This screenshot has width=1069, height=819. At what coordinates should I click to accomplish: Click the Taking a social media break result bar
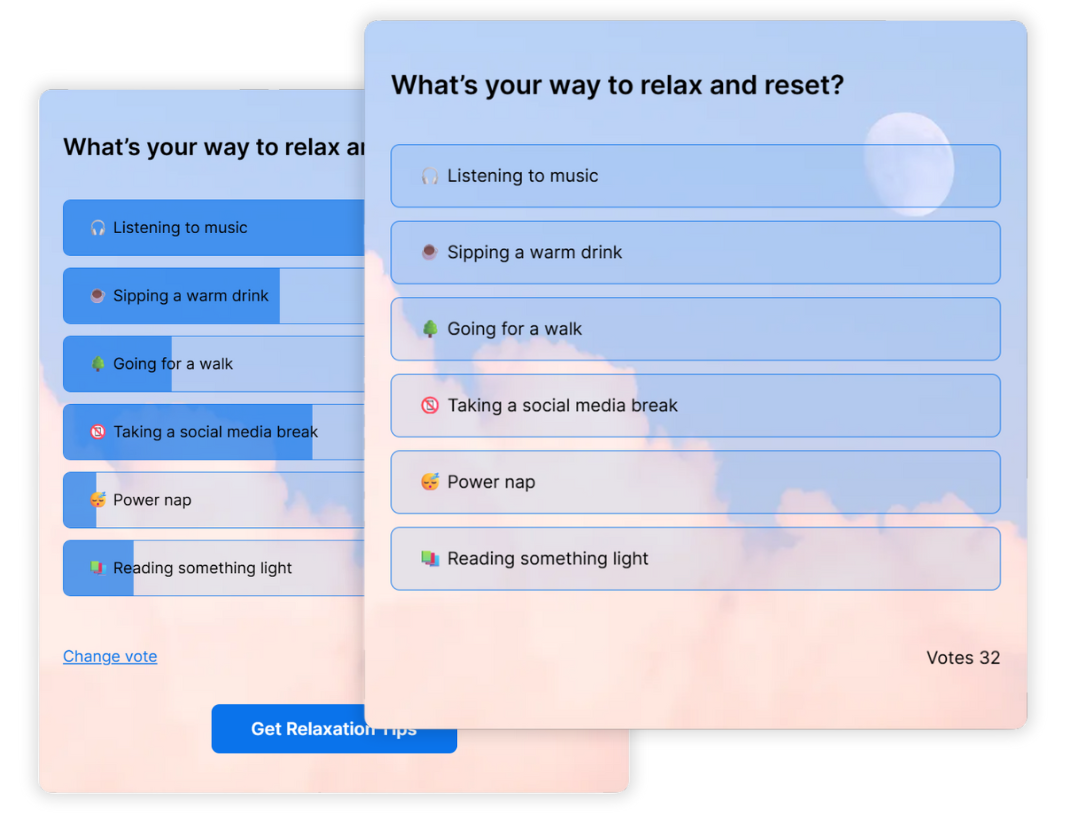(213, 432)
